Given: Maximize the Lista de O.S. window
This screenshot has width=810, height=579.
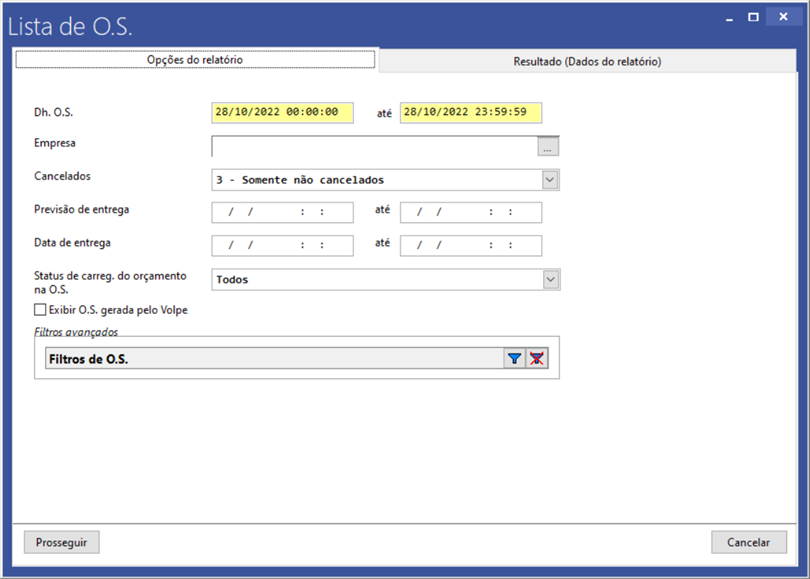Looking at the screenshot, I should (x=753, y=17).
